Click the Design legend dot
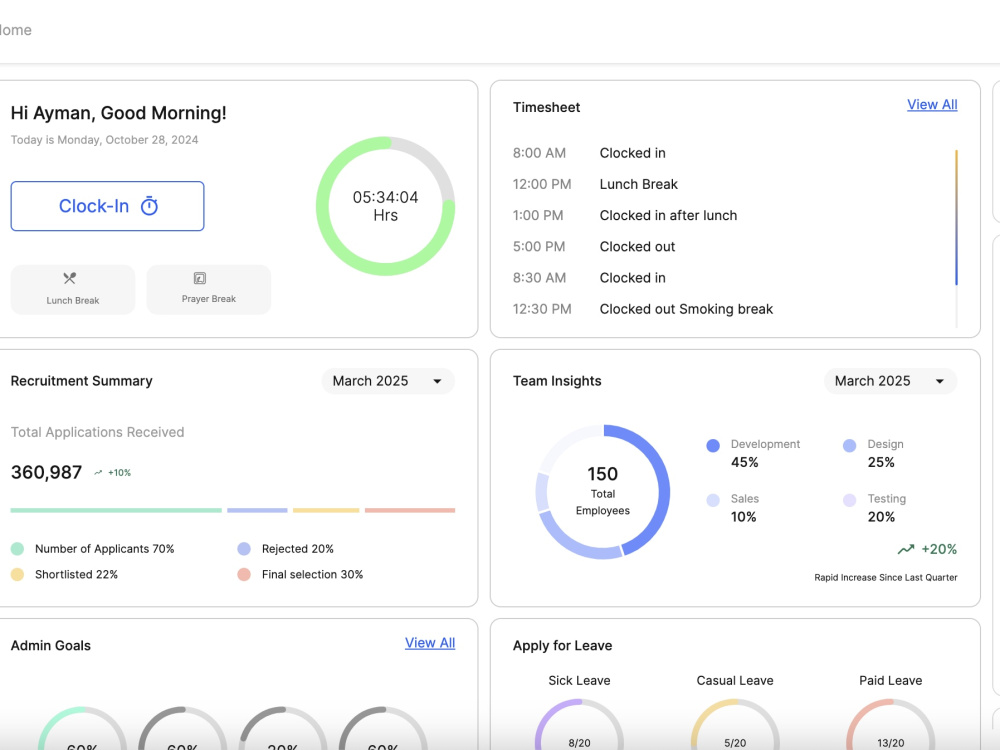The image size is (1000, 750). click(x=849, y=446)
